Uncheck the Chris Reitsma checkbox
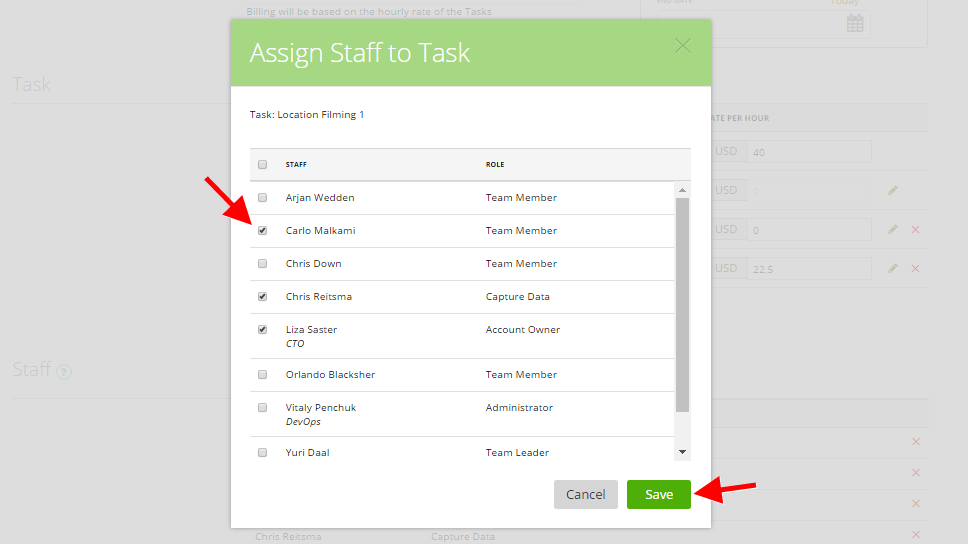The height and width of the screenshot is (544, 968). coord(262,296)
